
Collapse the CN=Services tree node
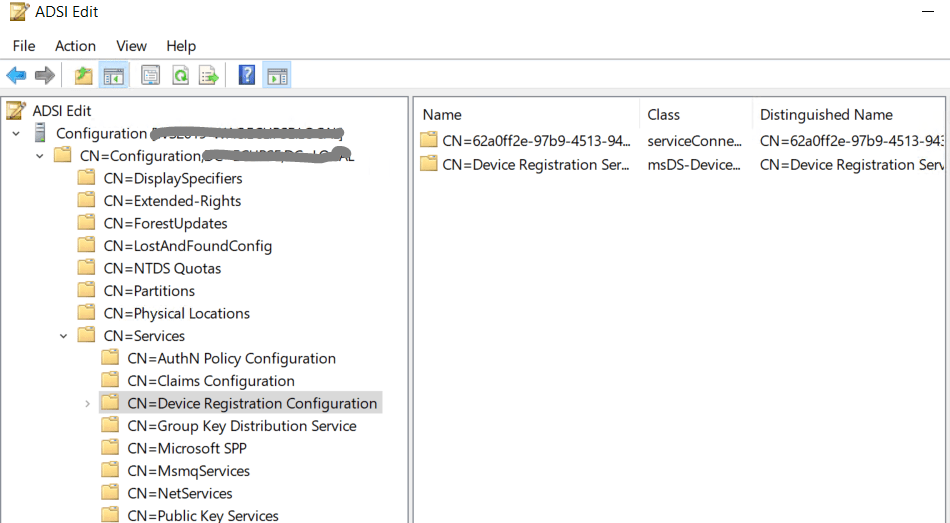(64, 336)
